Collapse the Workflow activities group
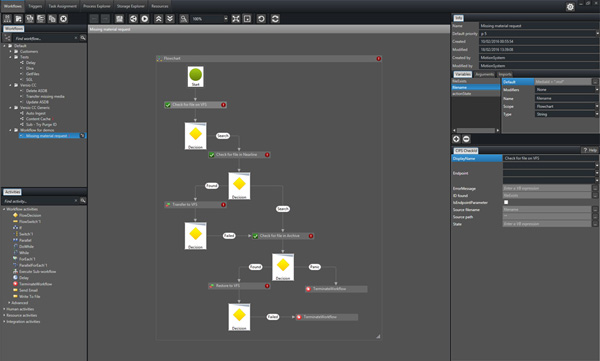The width and height of the screenshot is (600, 361). click(4, 209)
